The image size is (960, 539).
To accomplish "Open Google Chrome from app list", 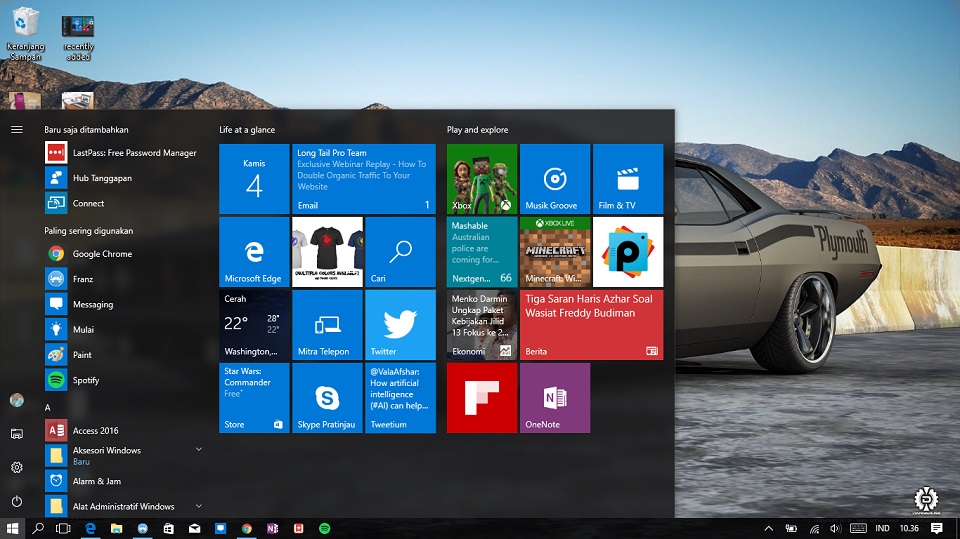I will [102, 254].
